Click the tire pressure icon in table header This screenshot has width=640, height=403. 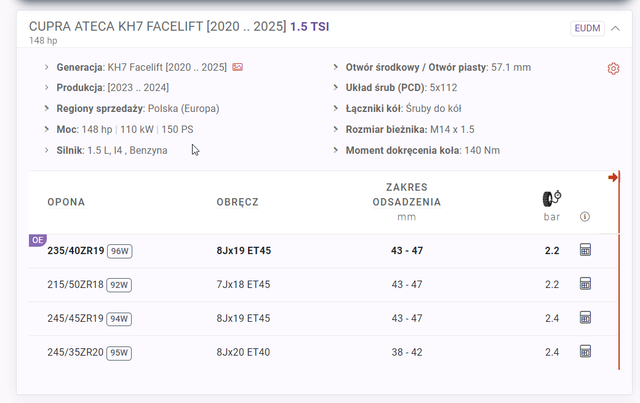click(x=552, y=198)
